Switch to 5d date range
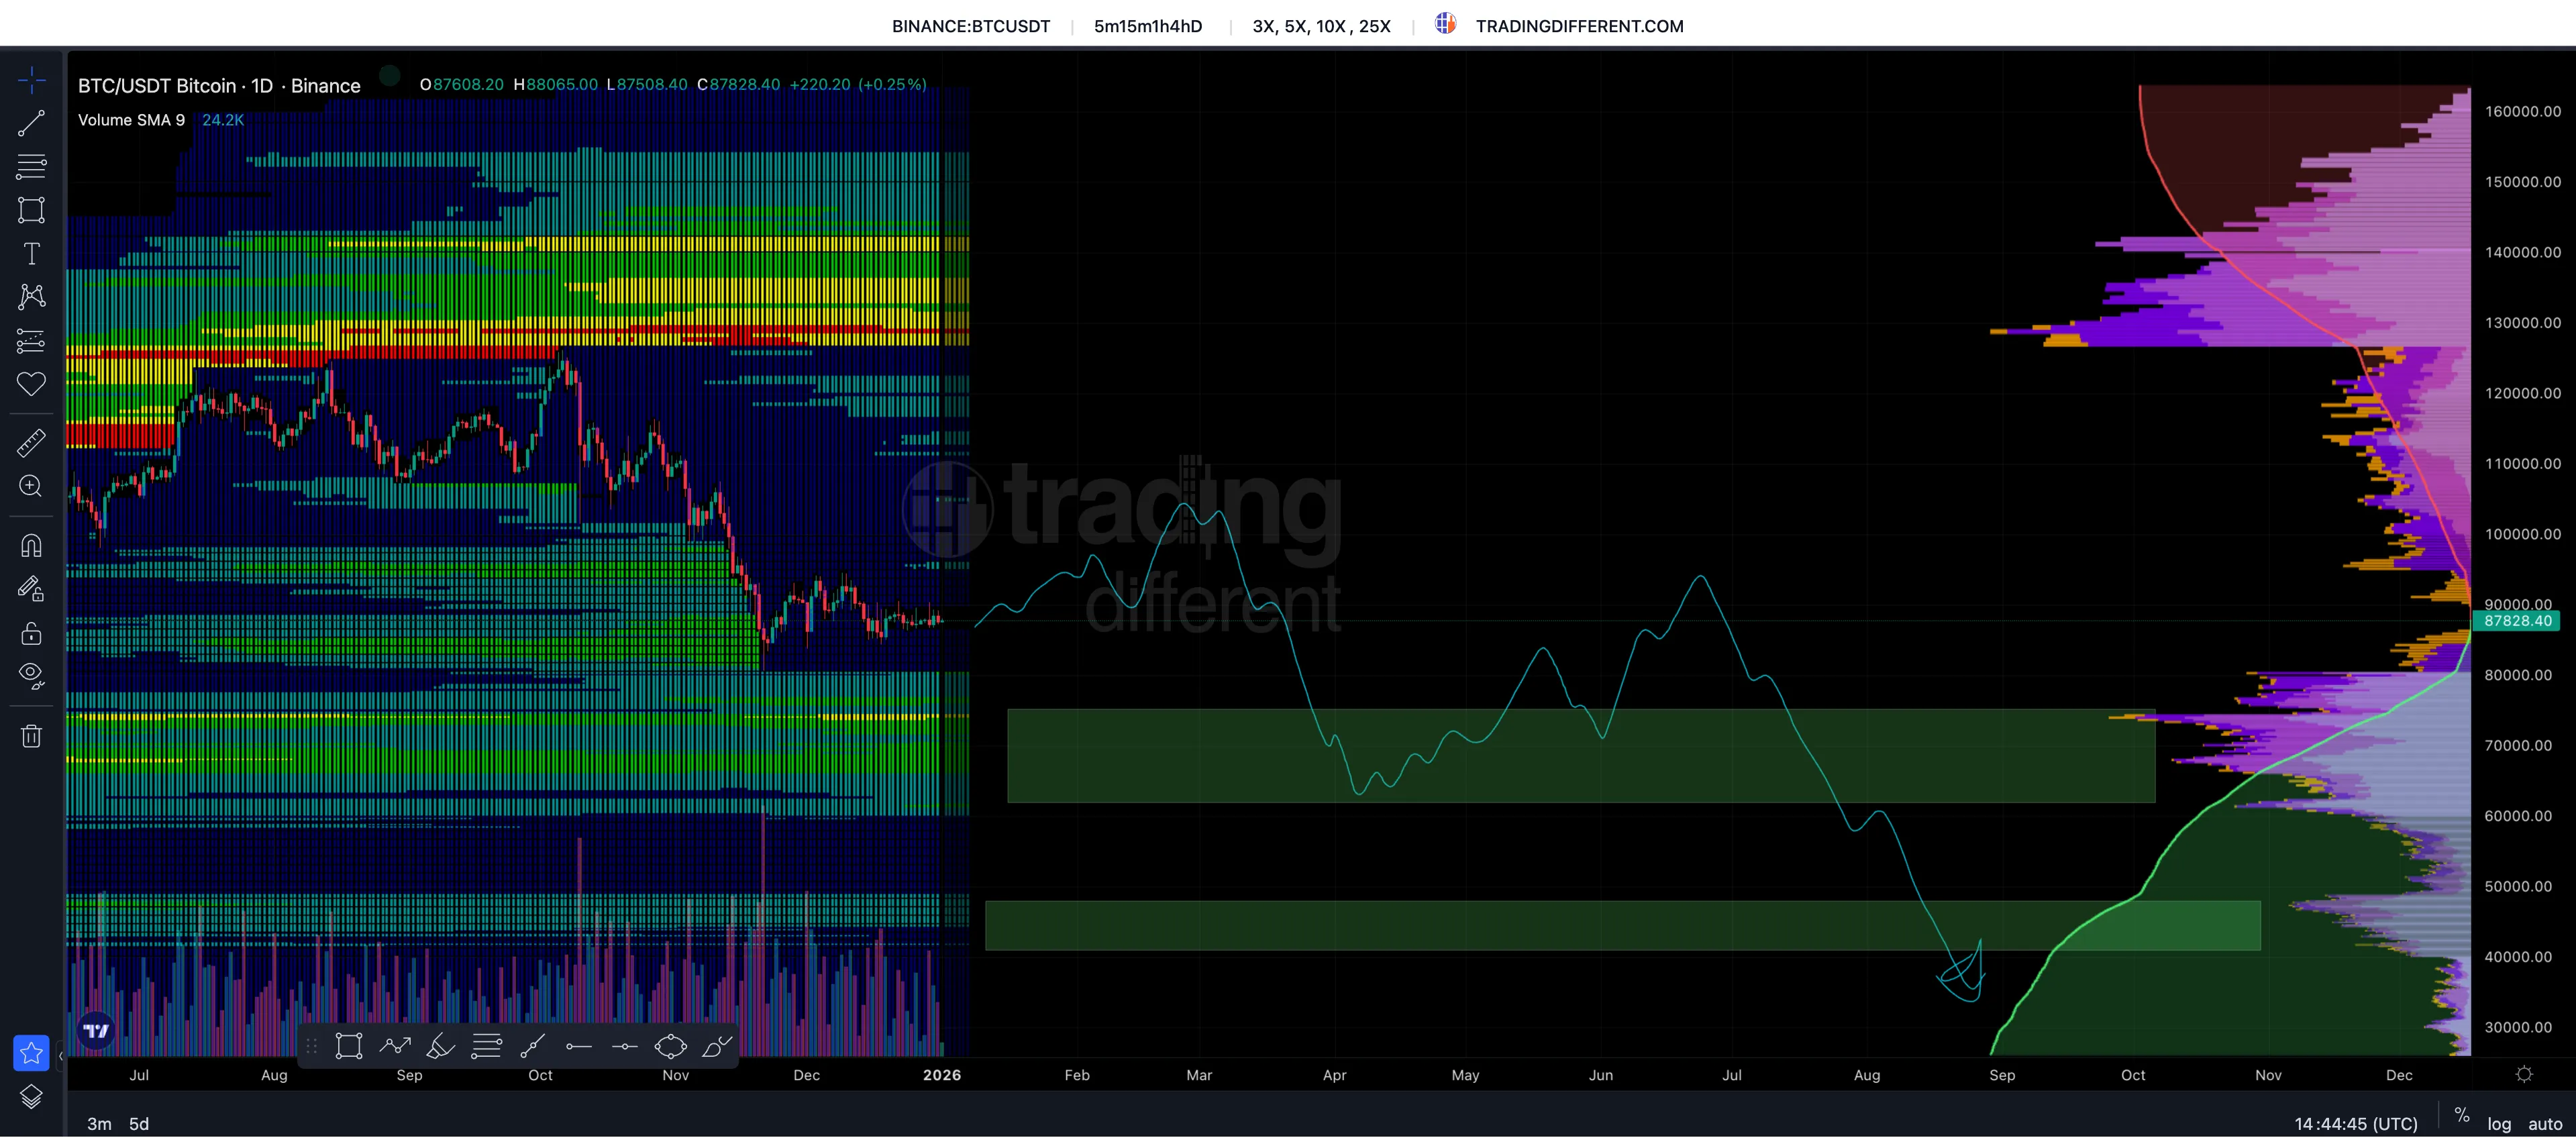The height and width of the screenshot is (1142, 2576). [139, 1124]
